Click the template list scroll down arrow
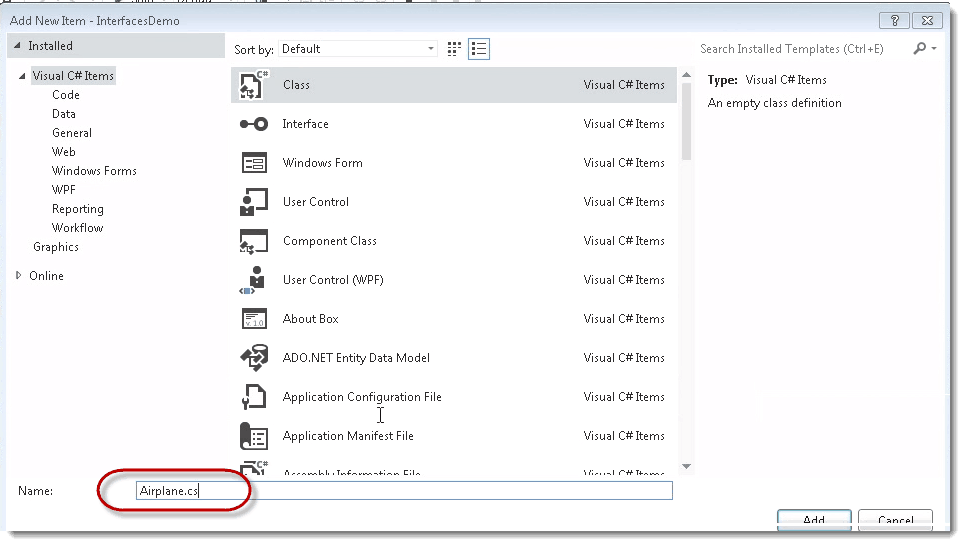Screen dimensions: 965x546 point(686,467)
